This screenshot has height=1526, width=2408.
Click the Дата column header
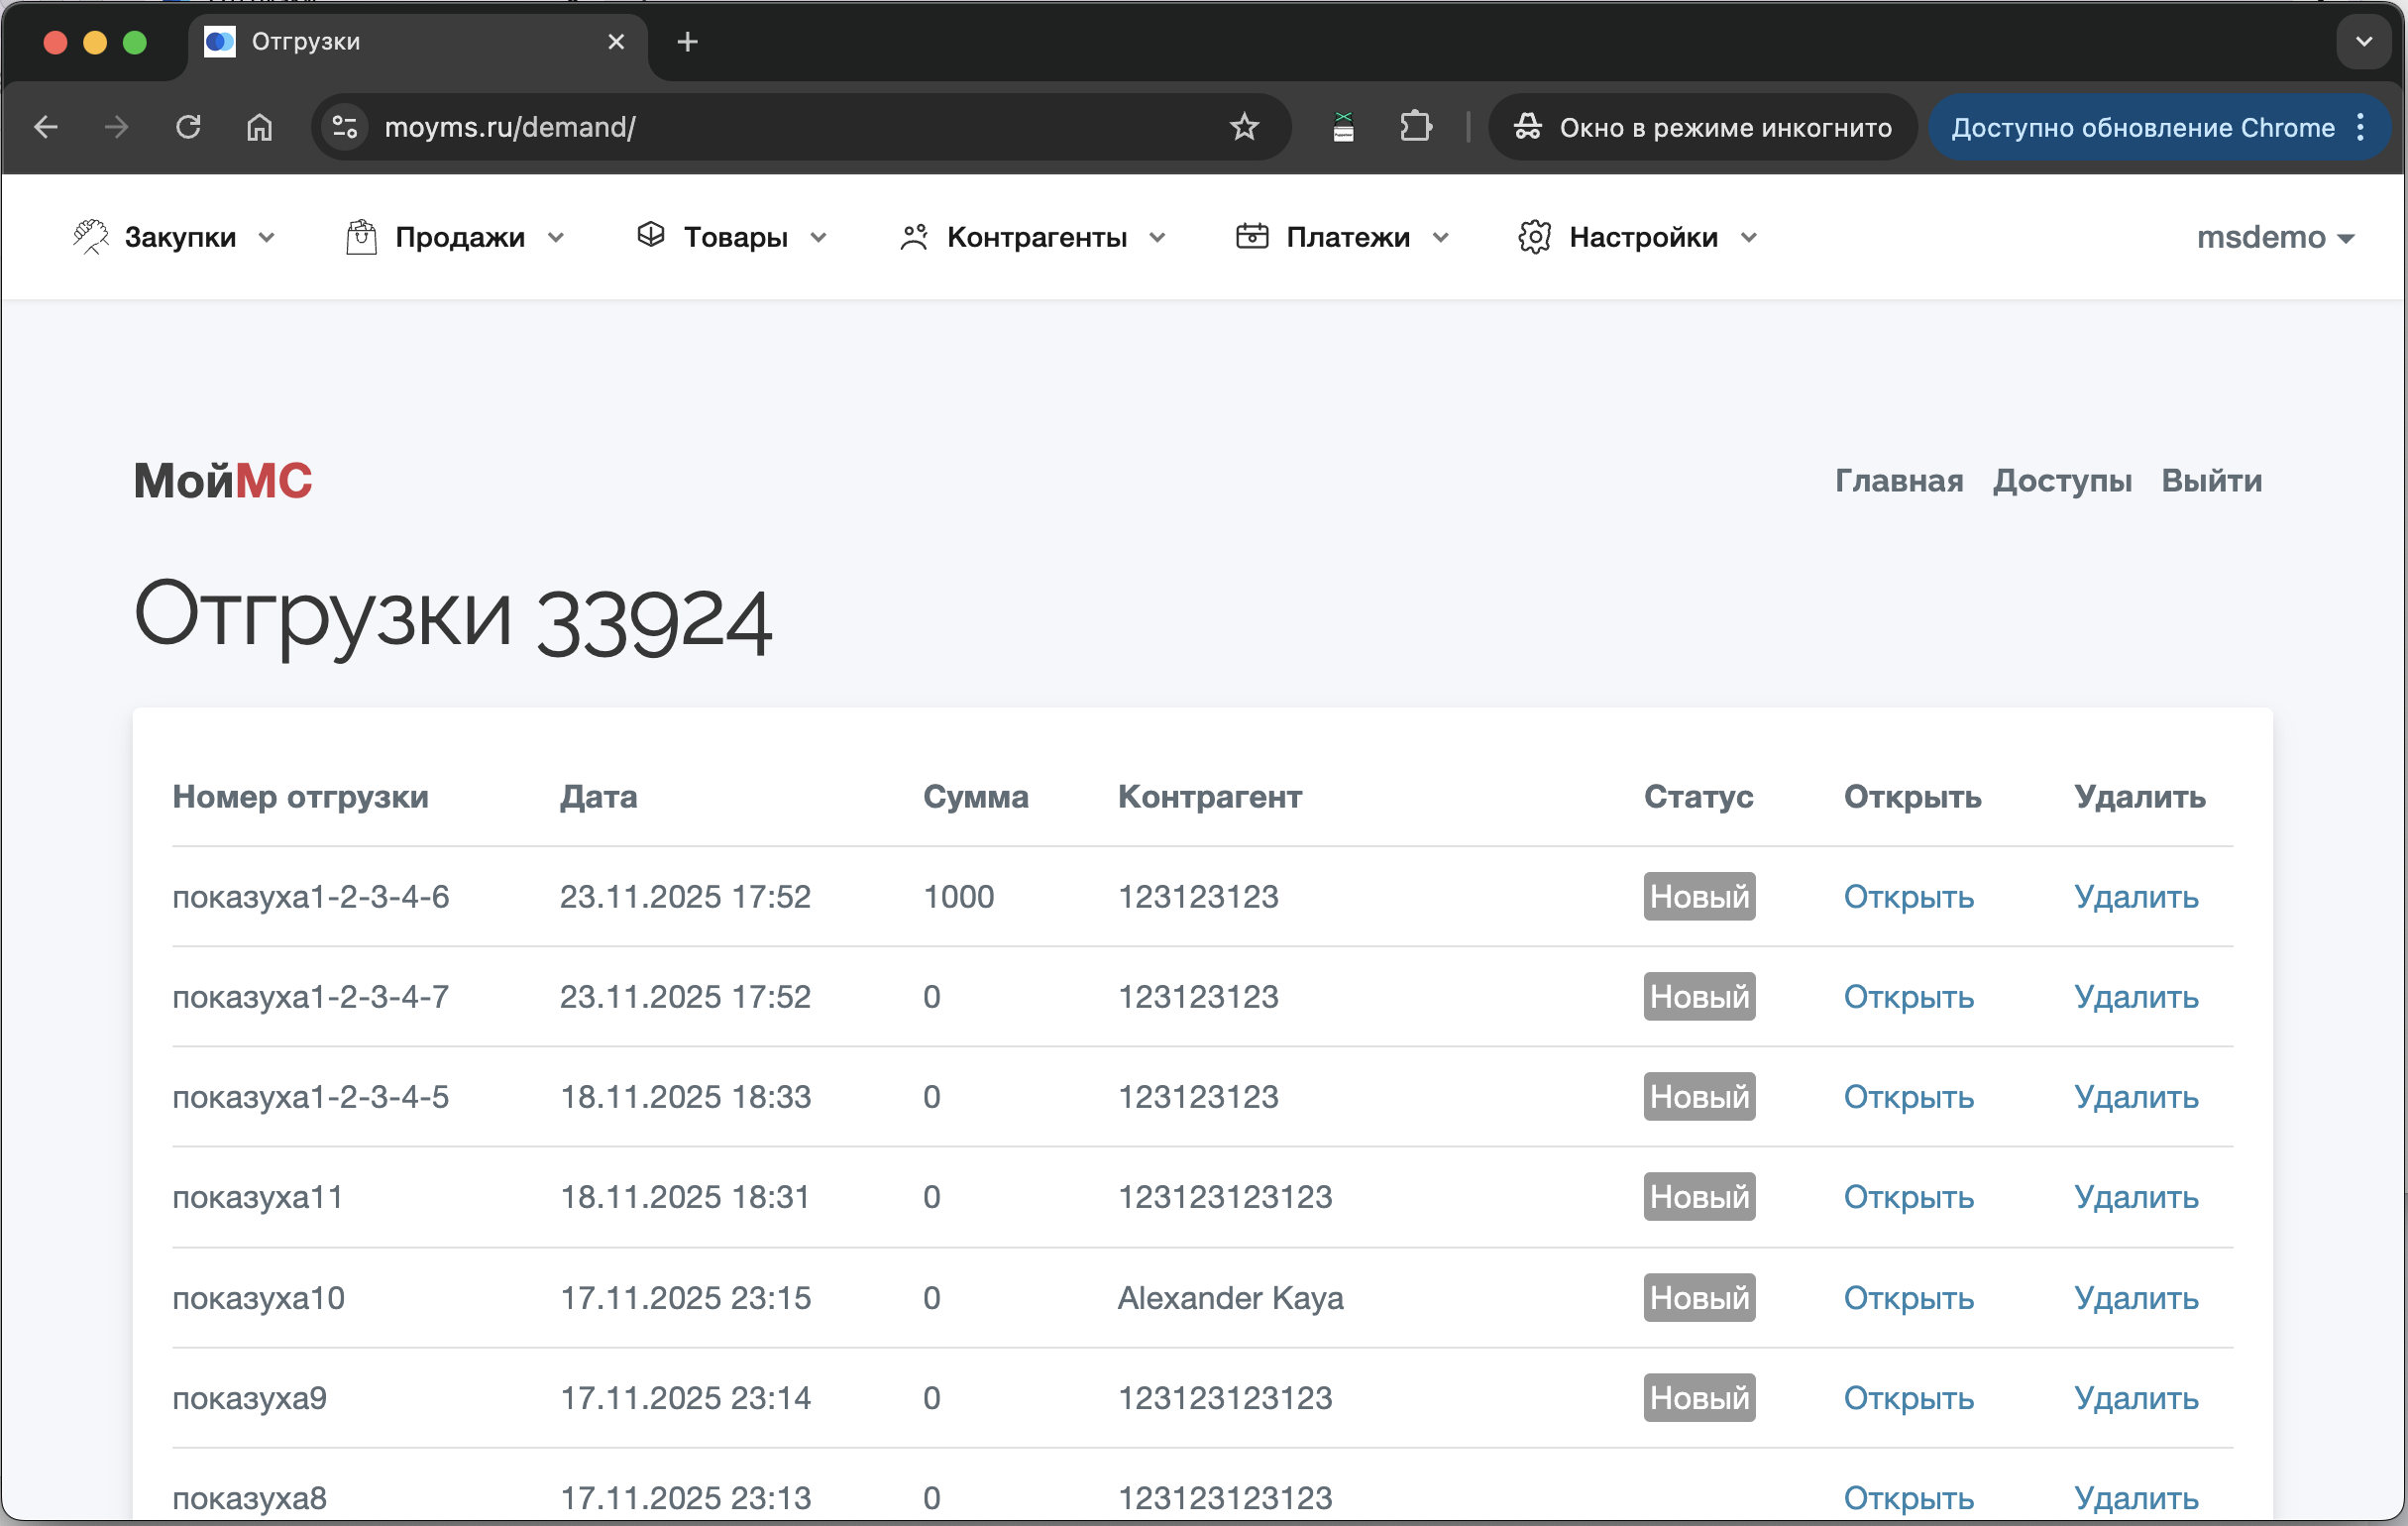point(598,797)
